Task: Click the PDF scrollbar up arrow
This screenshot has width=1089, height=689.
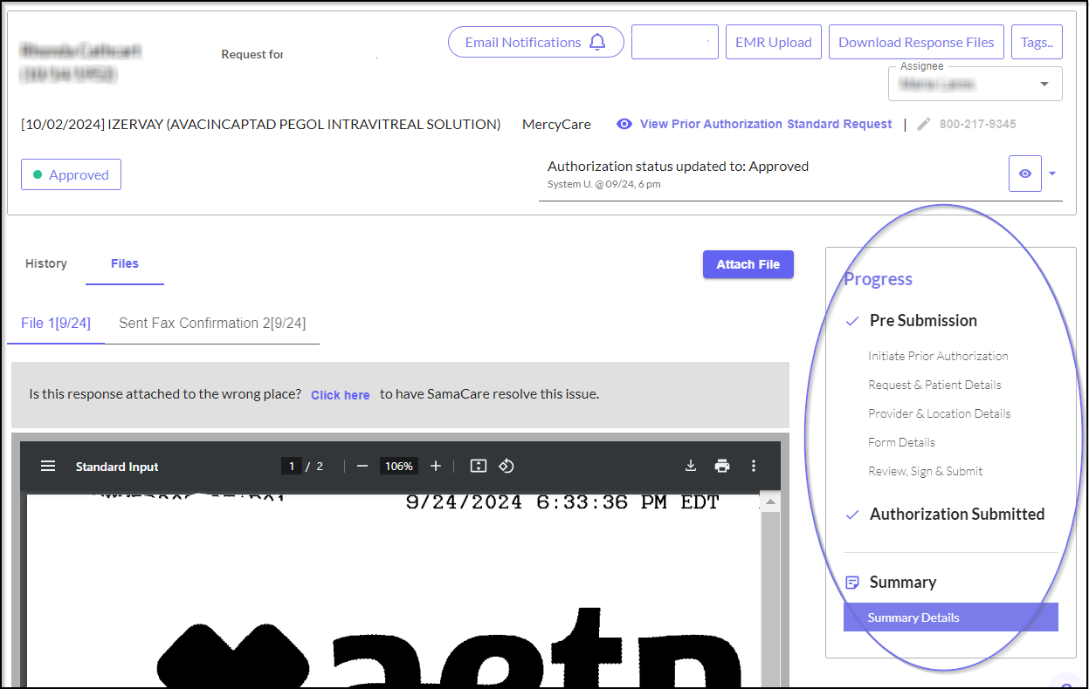Action: tap(770, 501)
